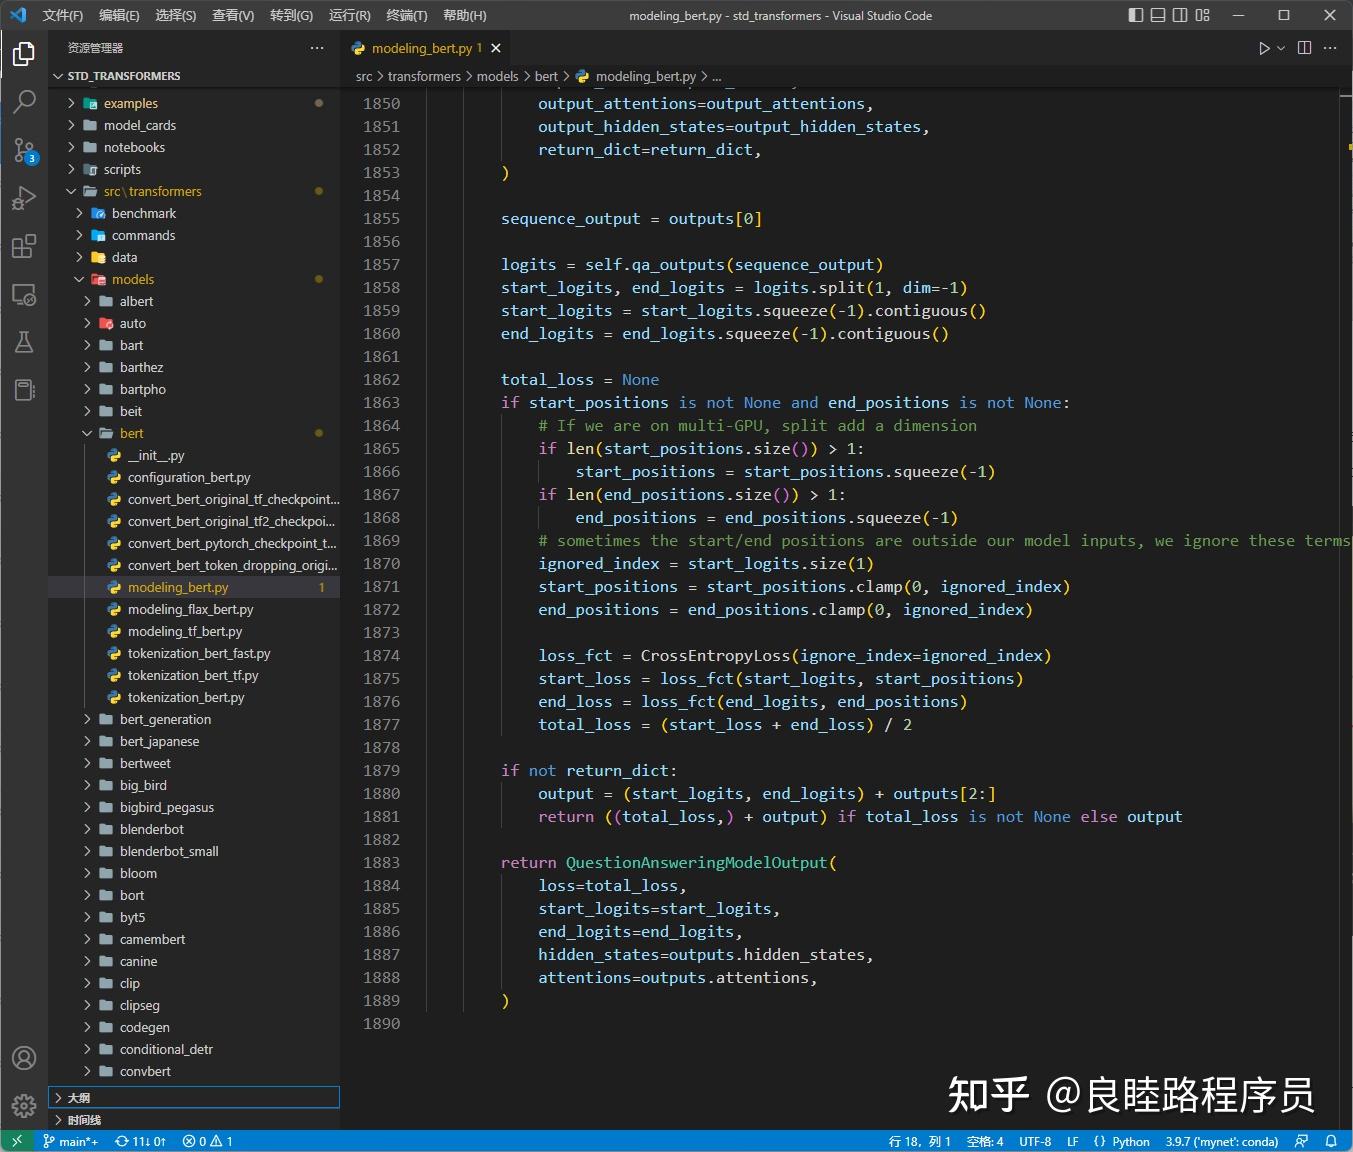Image resolution: width=1353 pixels, height=1152 pixels.
Task: Open the 查看(V) menu
Action: [233, 15]
